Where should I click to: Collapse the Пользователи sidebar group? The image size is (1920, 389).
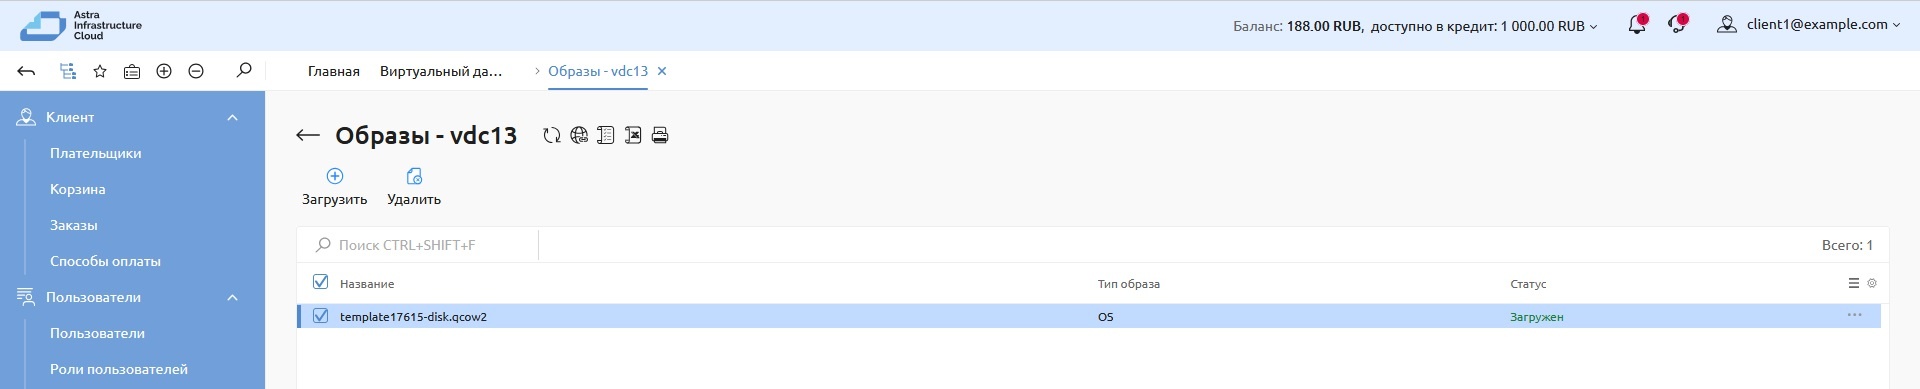click(232, 297)
